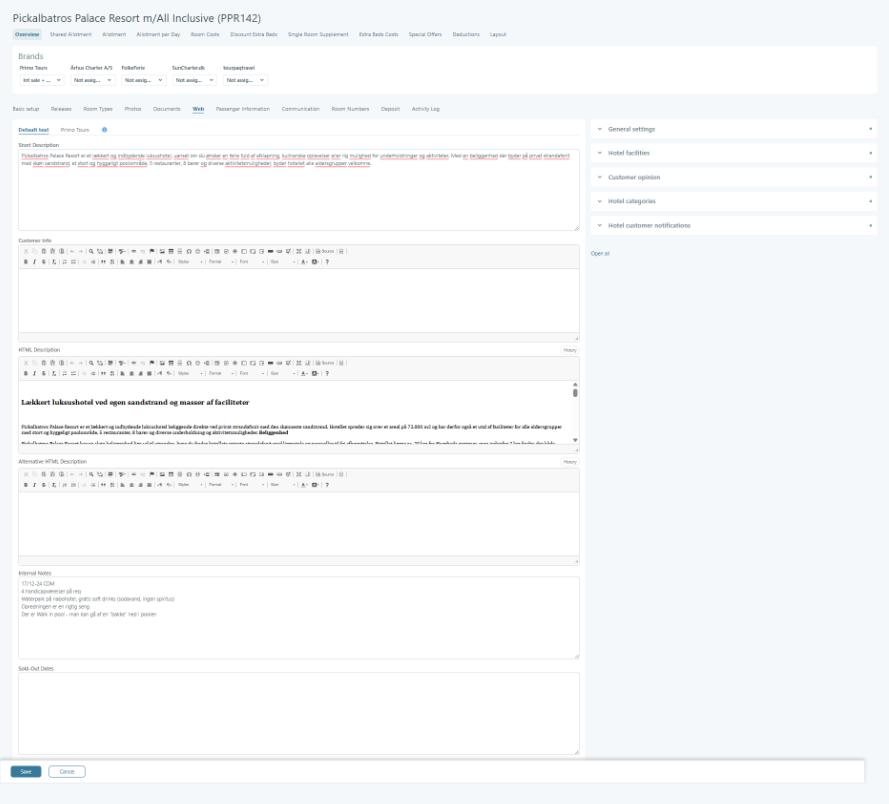The image size is (889, 804).
Task: Click Source button in Customer Info editor
Action: (x=325, y=251)
